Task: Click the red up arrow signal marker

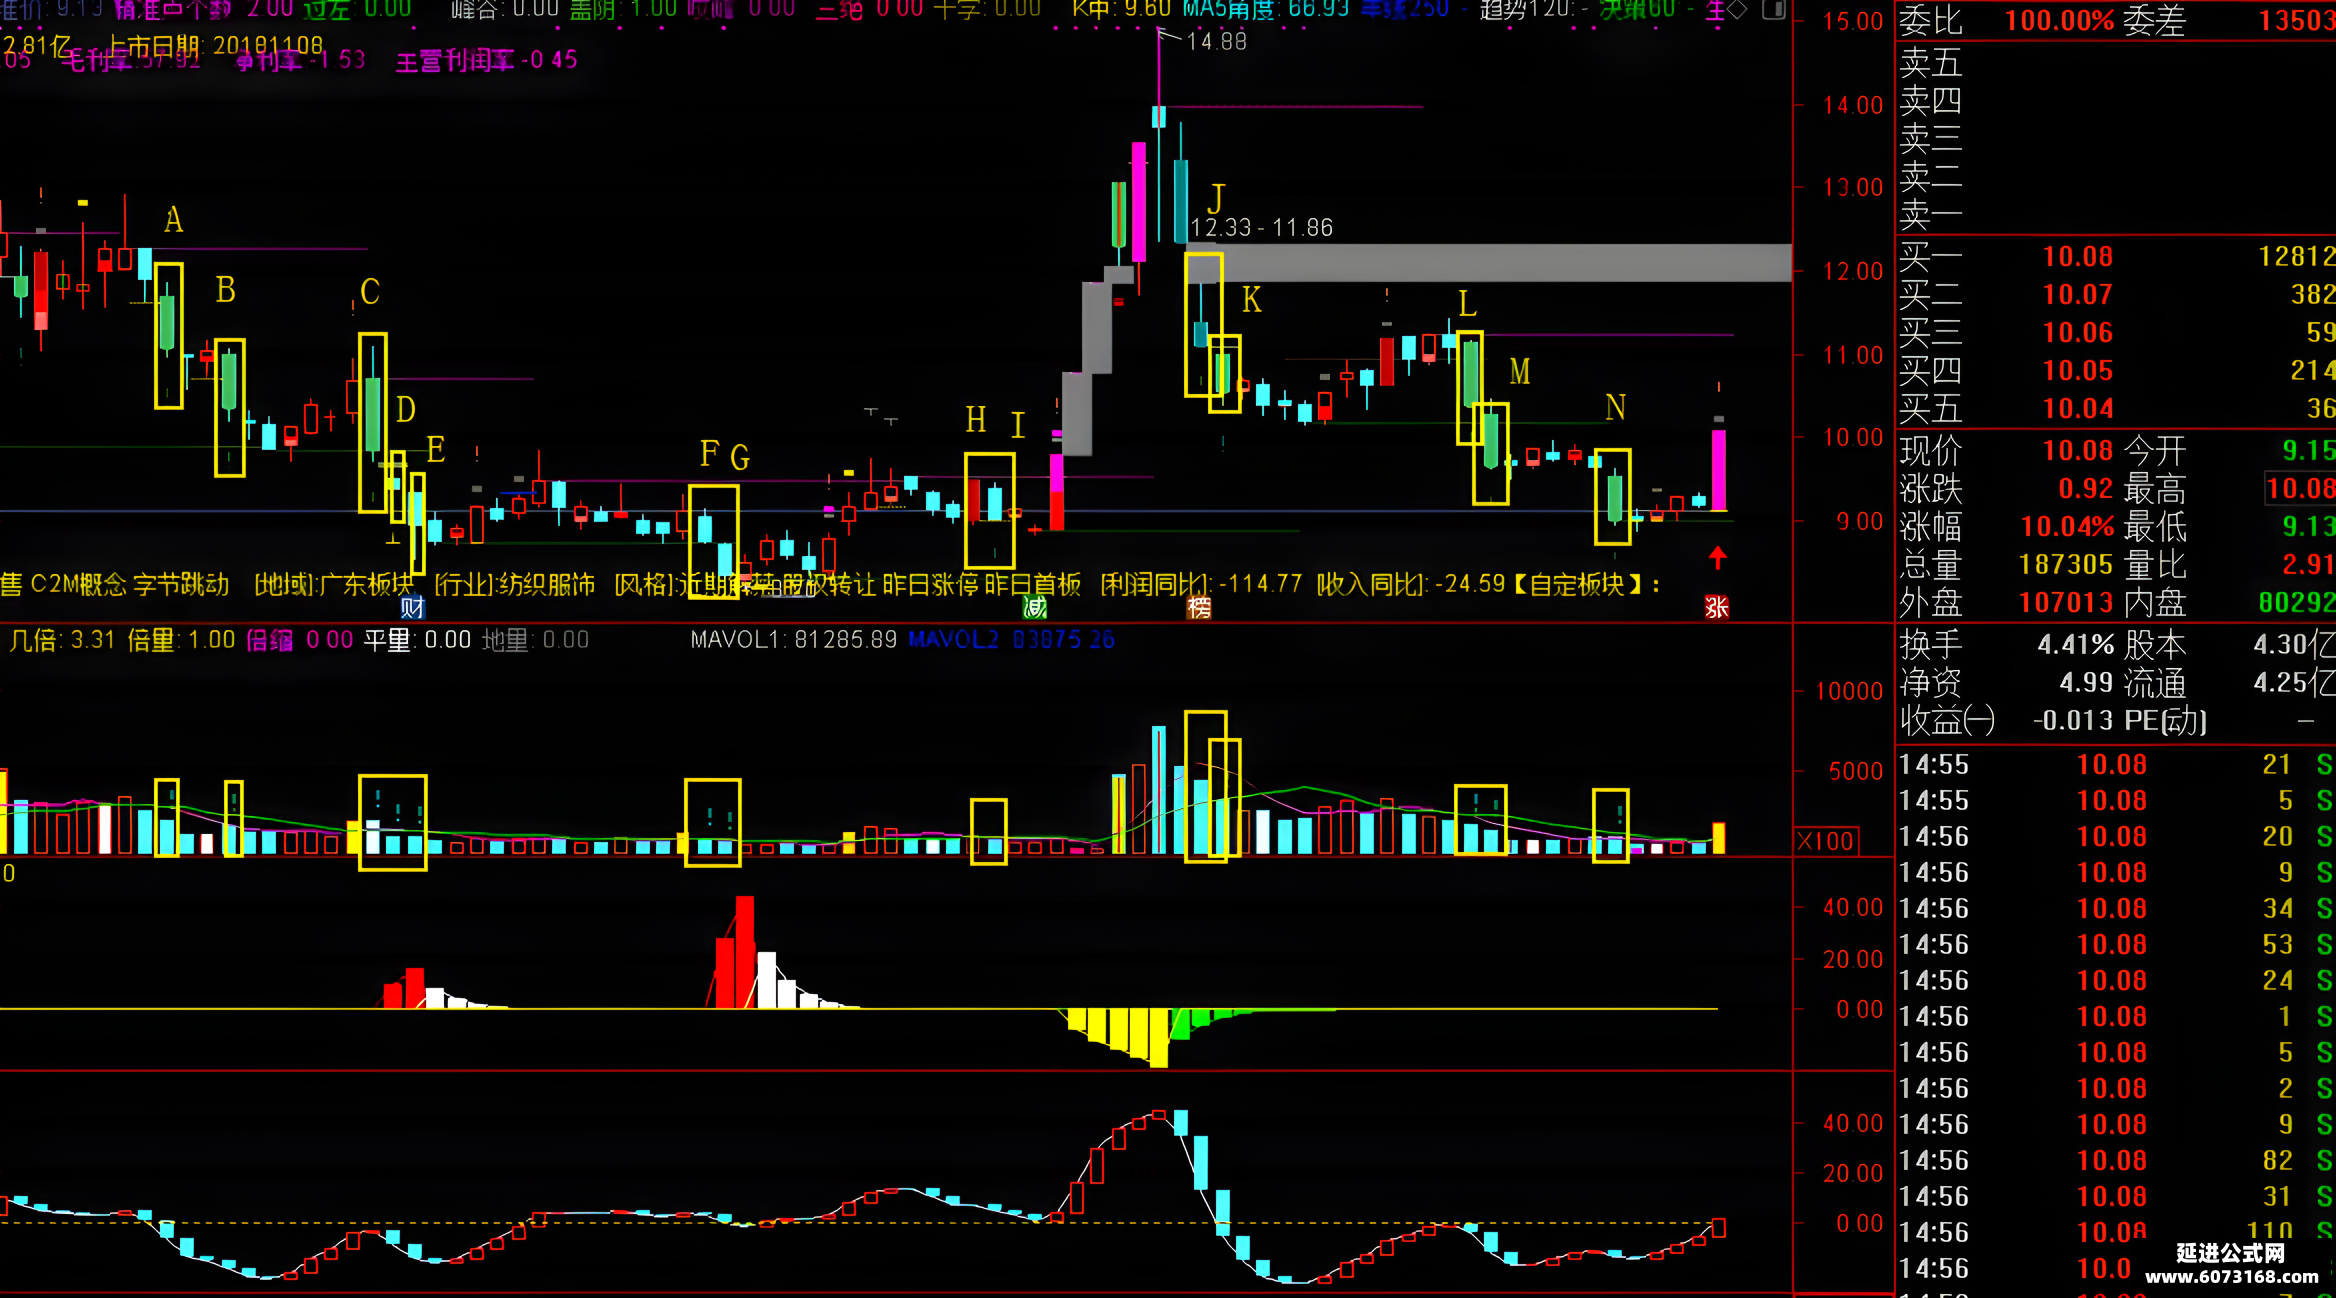Action: pos(1718,558)
